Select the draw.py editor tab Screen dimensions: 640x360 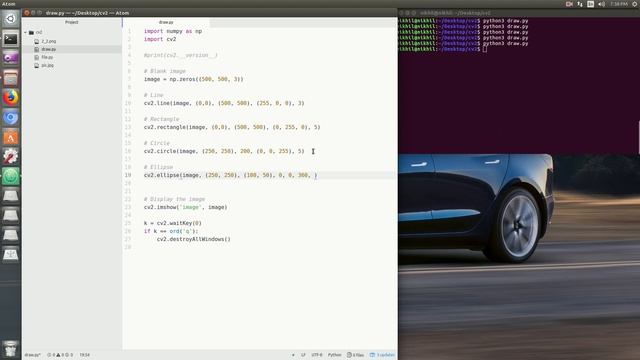tap(166, 22)
